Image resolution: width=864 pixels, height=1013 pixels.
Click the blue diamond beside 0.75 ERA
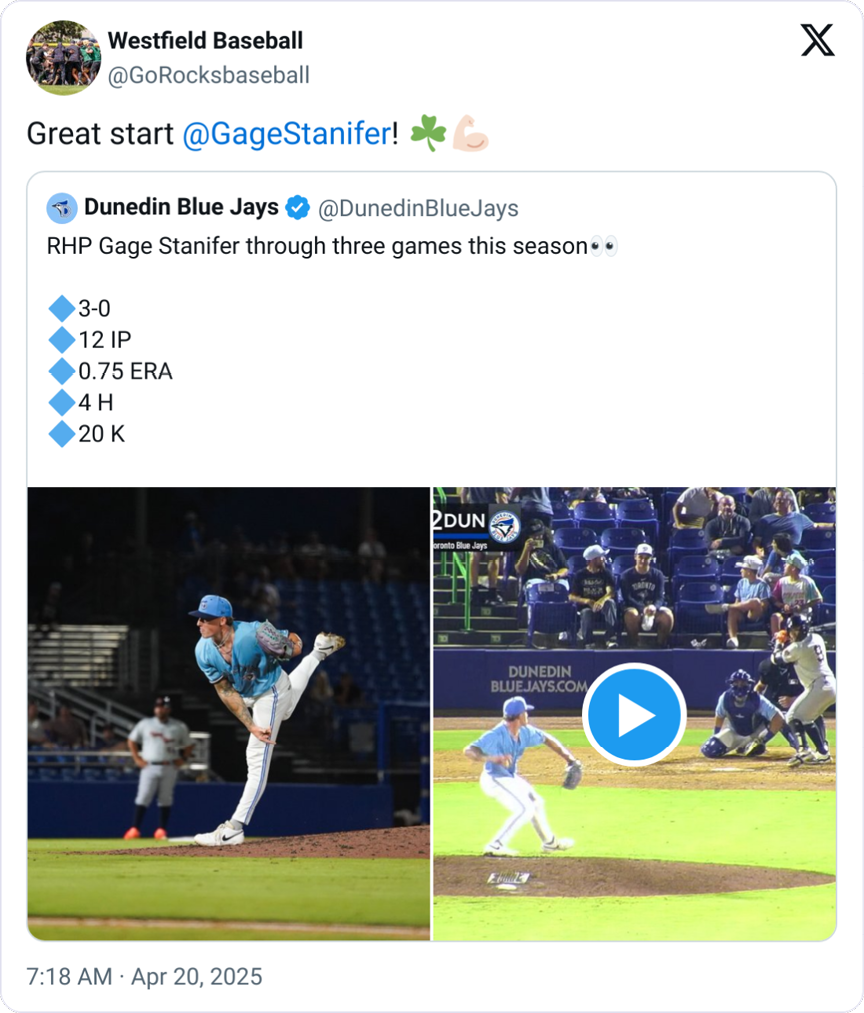(x=61, y=372)
